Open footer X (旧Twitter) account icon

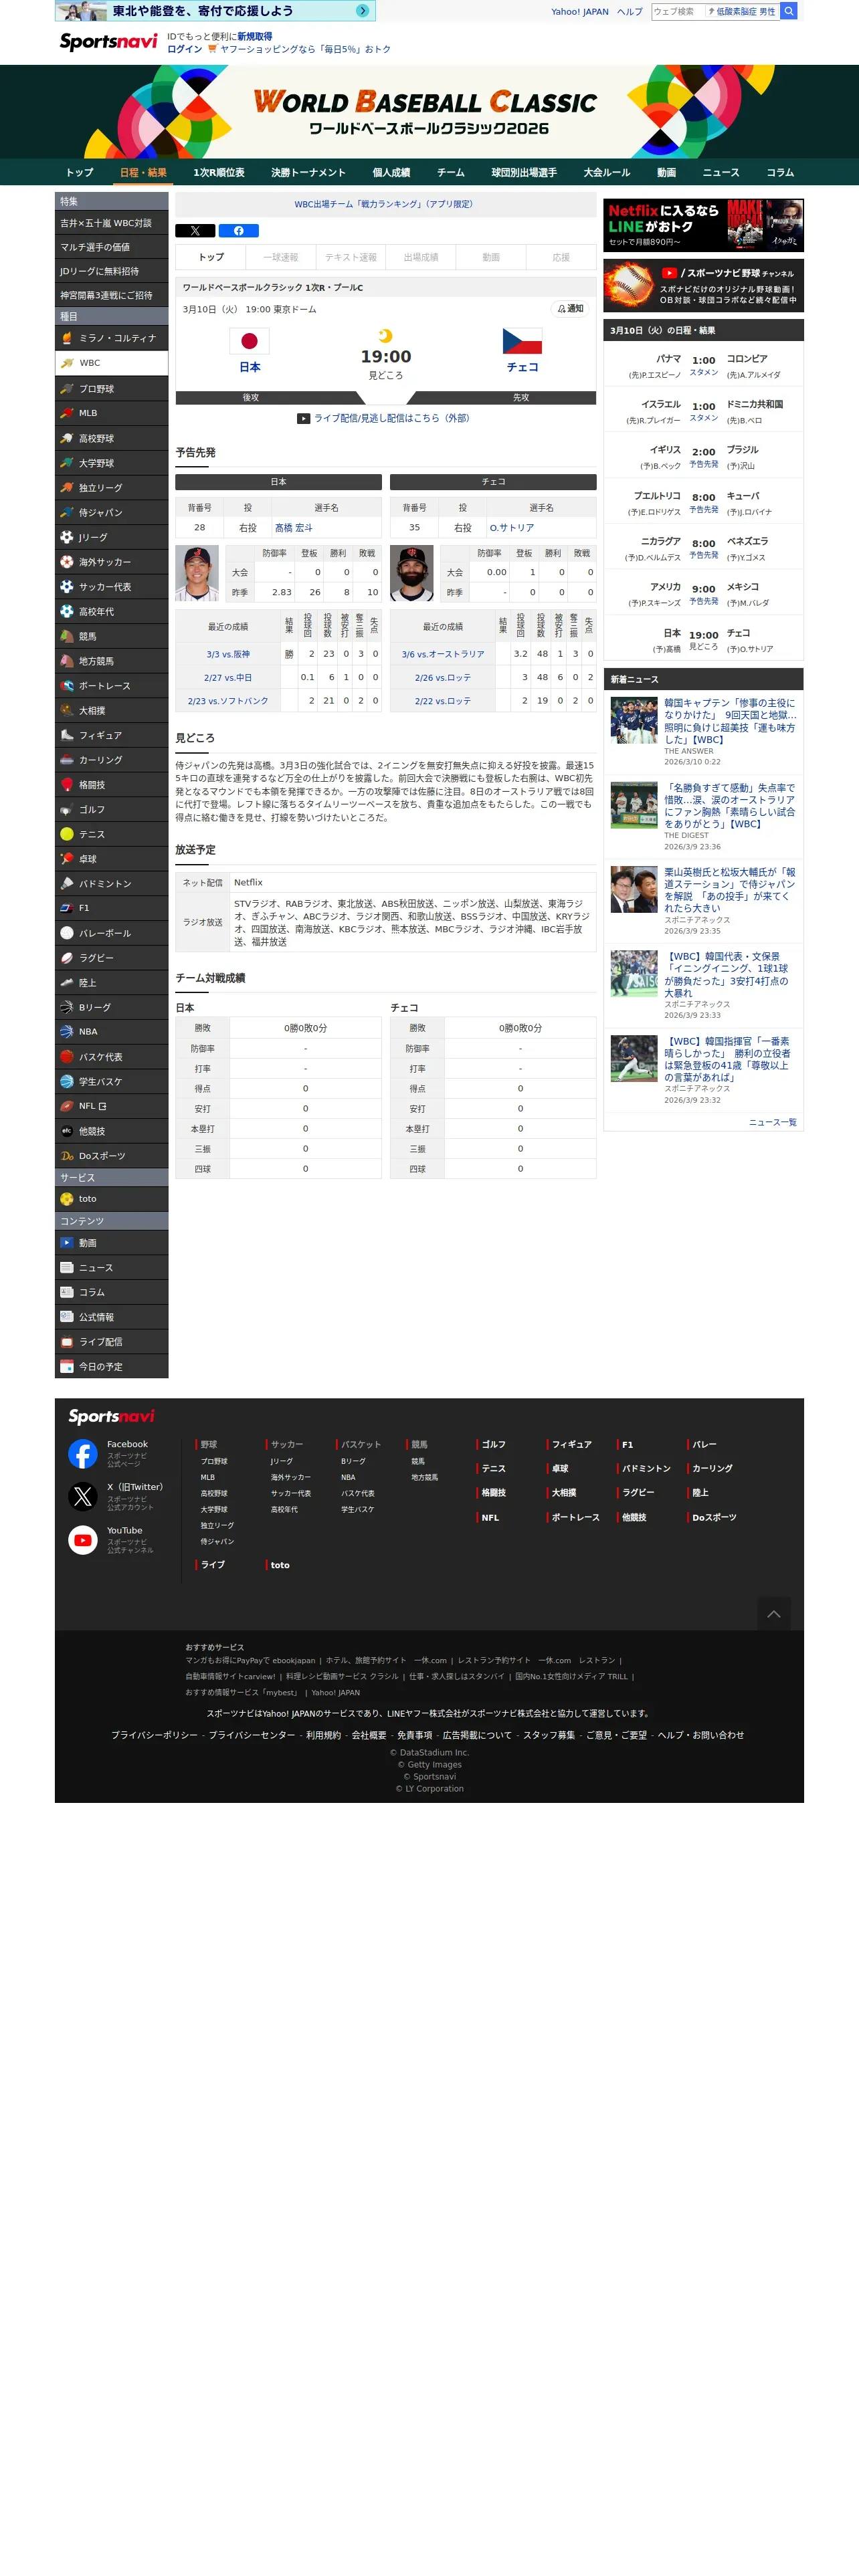83,1496
